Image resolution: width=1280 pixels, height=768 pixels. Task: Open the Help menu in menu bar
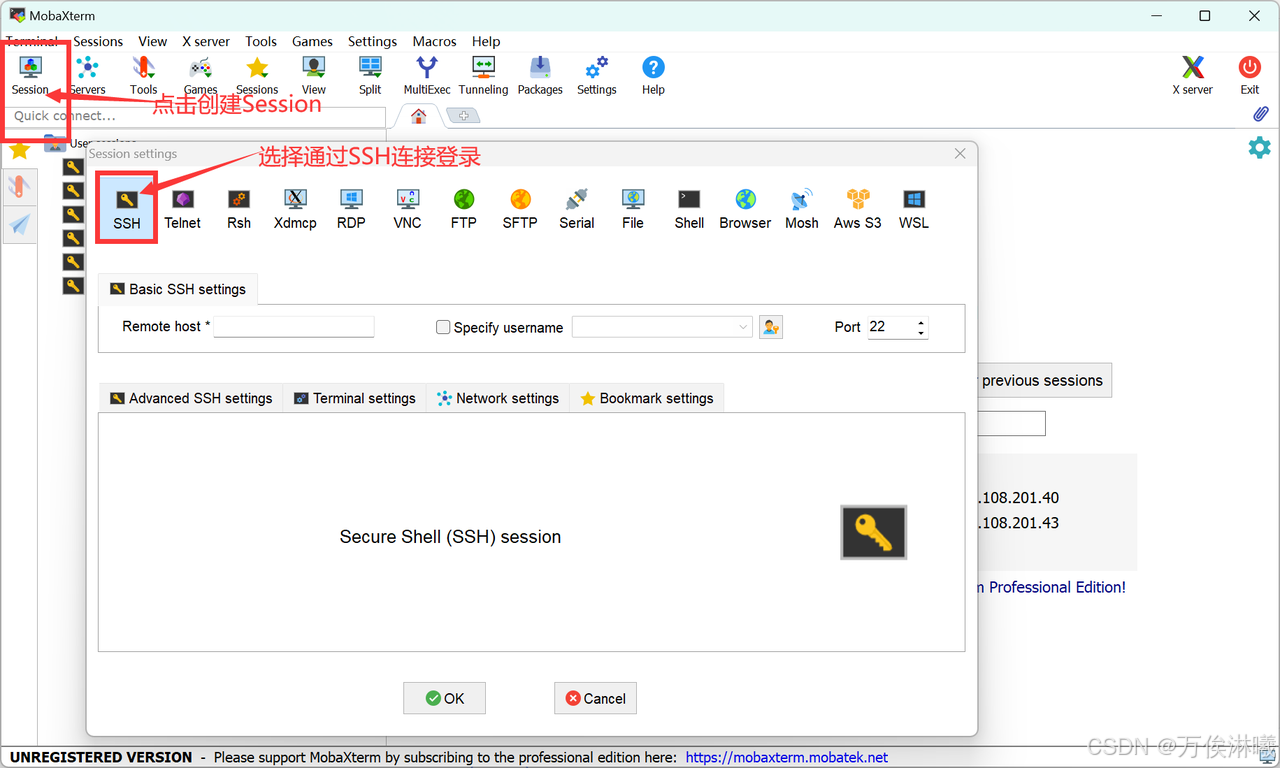486,41
